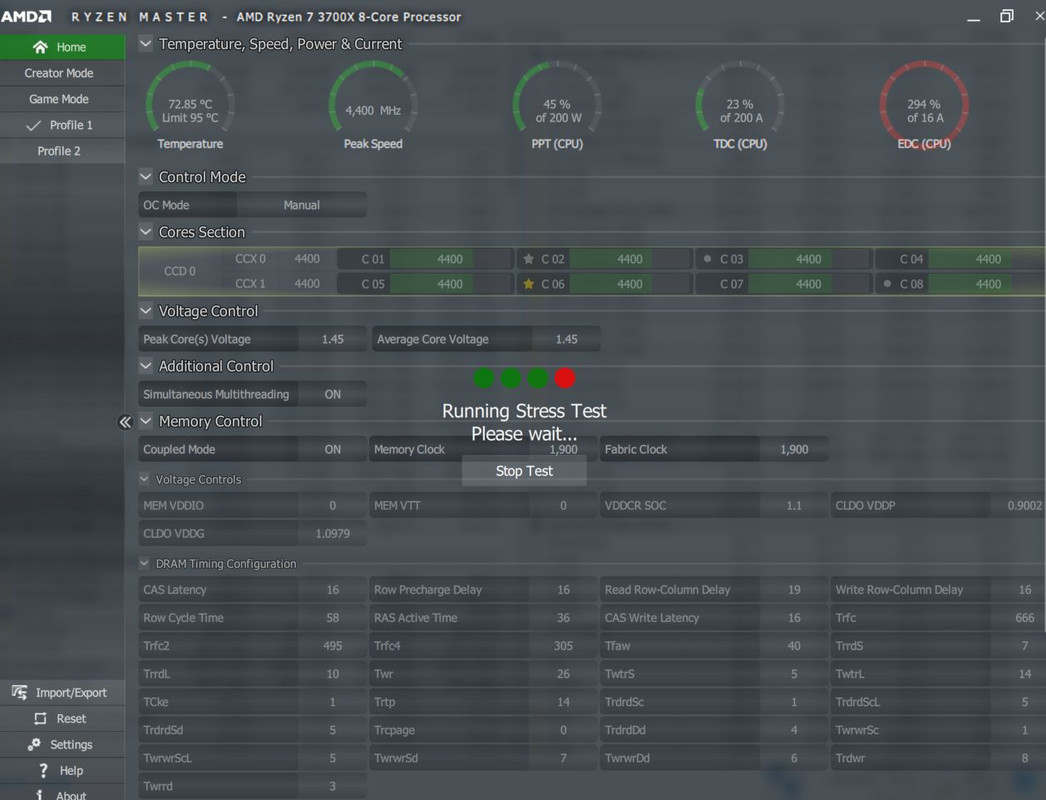Click the Peak Speed gauge
This screenshot has width=1046, height=800.
point(373,105)
